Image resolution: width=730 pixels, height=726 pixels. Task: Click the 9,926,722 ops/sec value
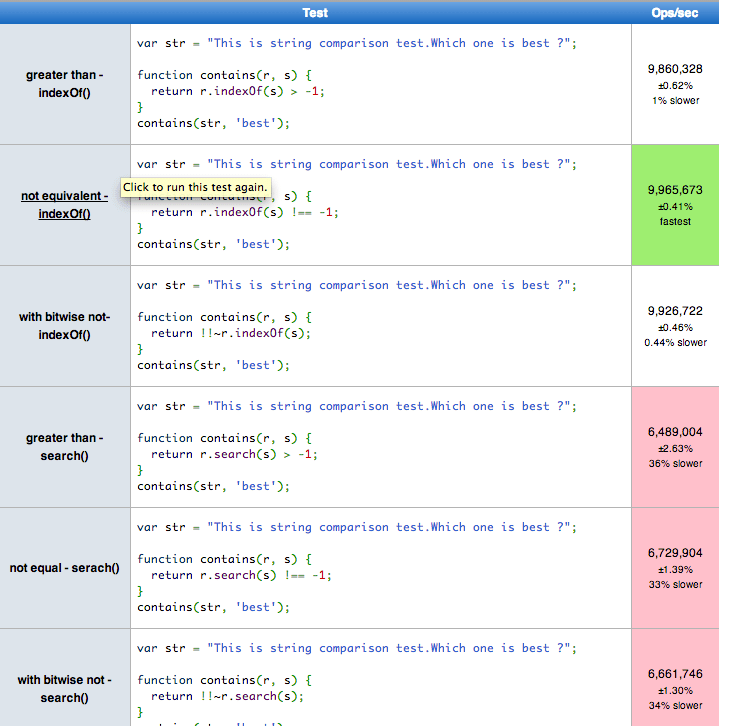[x=675, y=311]
